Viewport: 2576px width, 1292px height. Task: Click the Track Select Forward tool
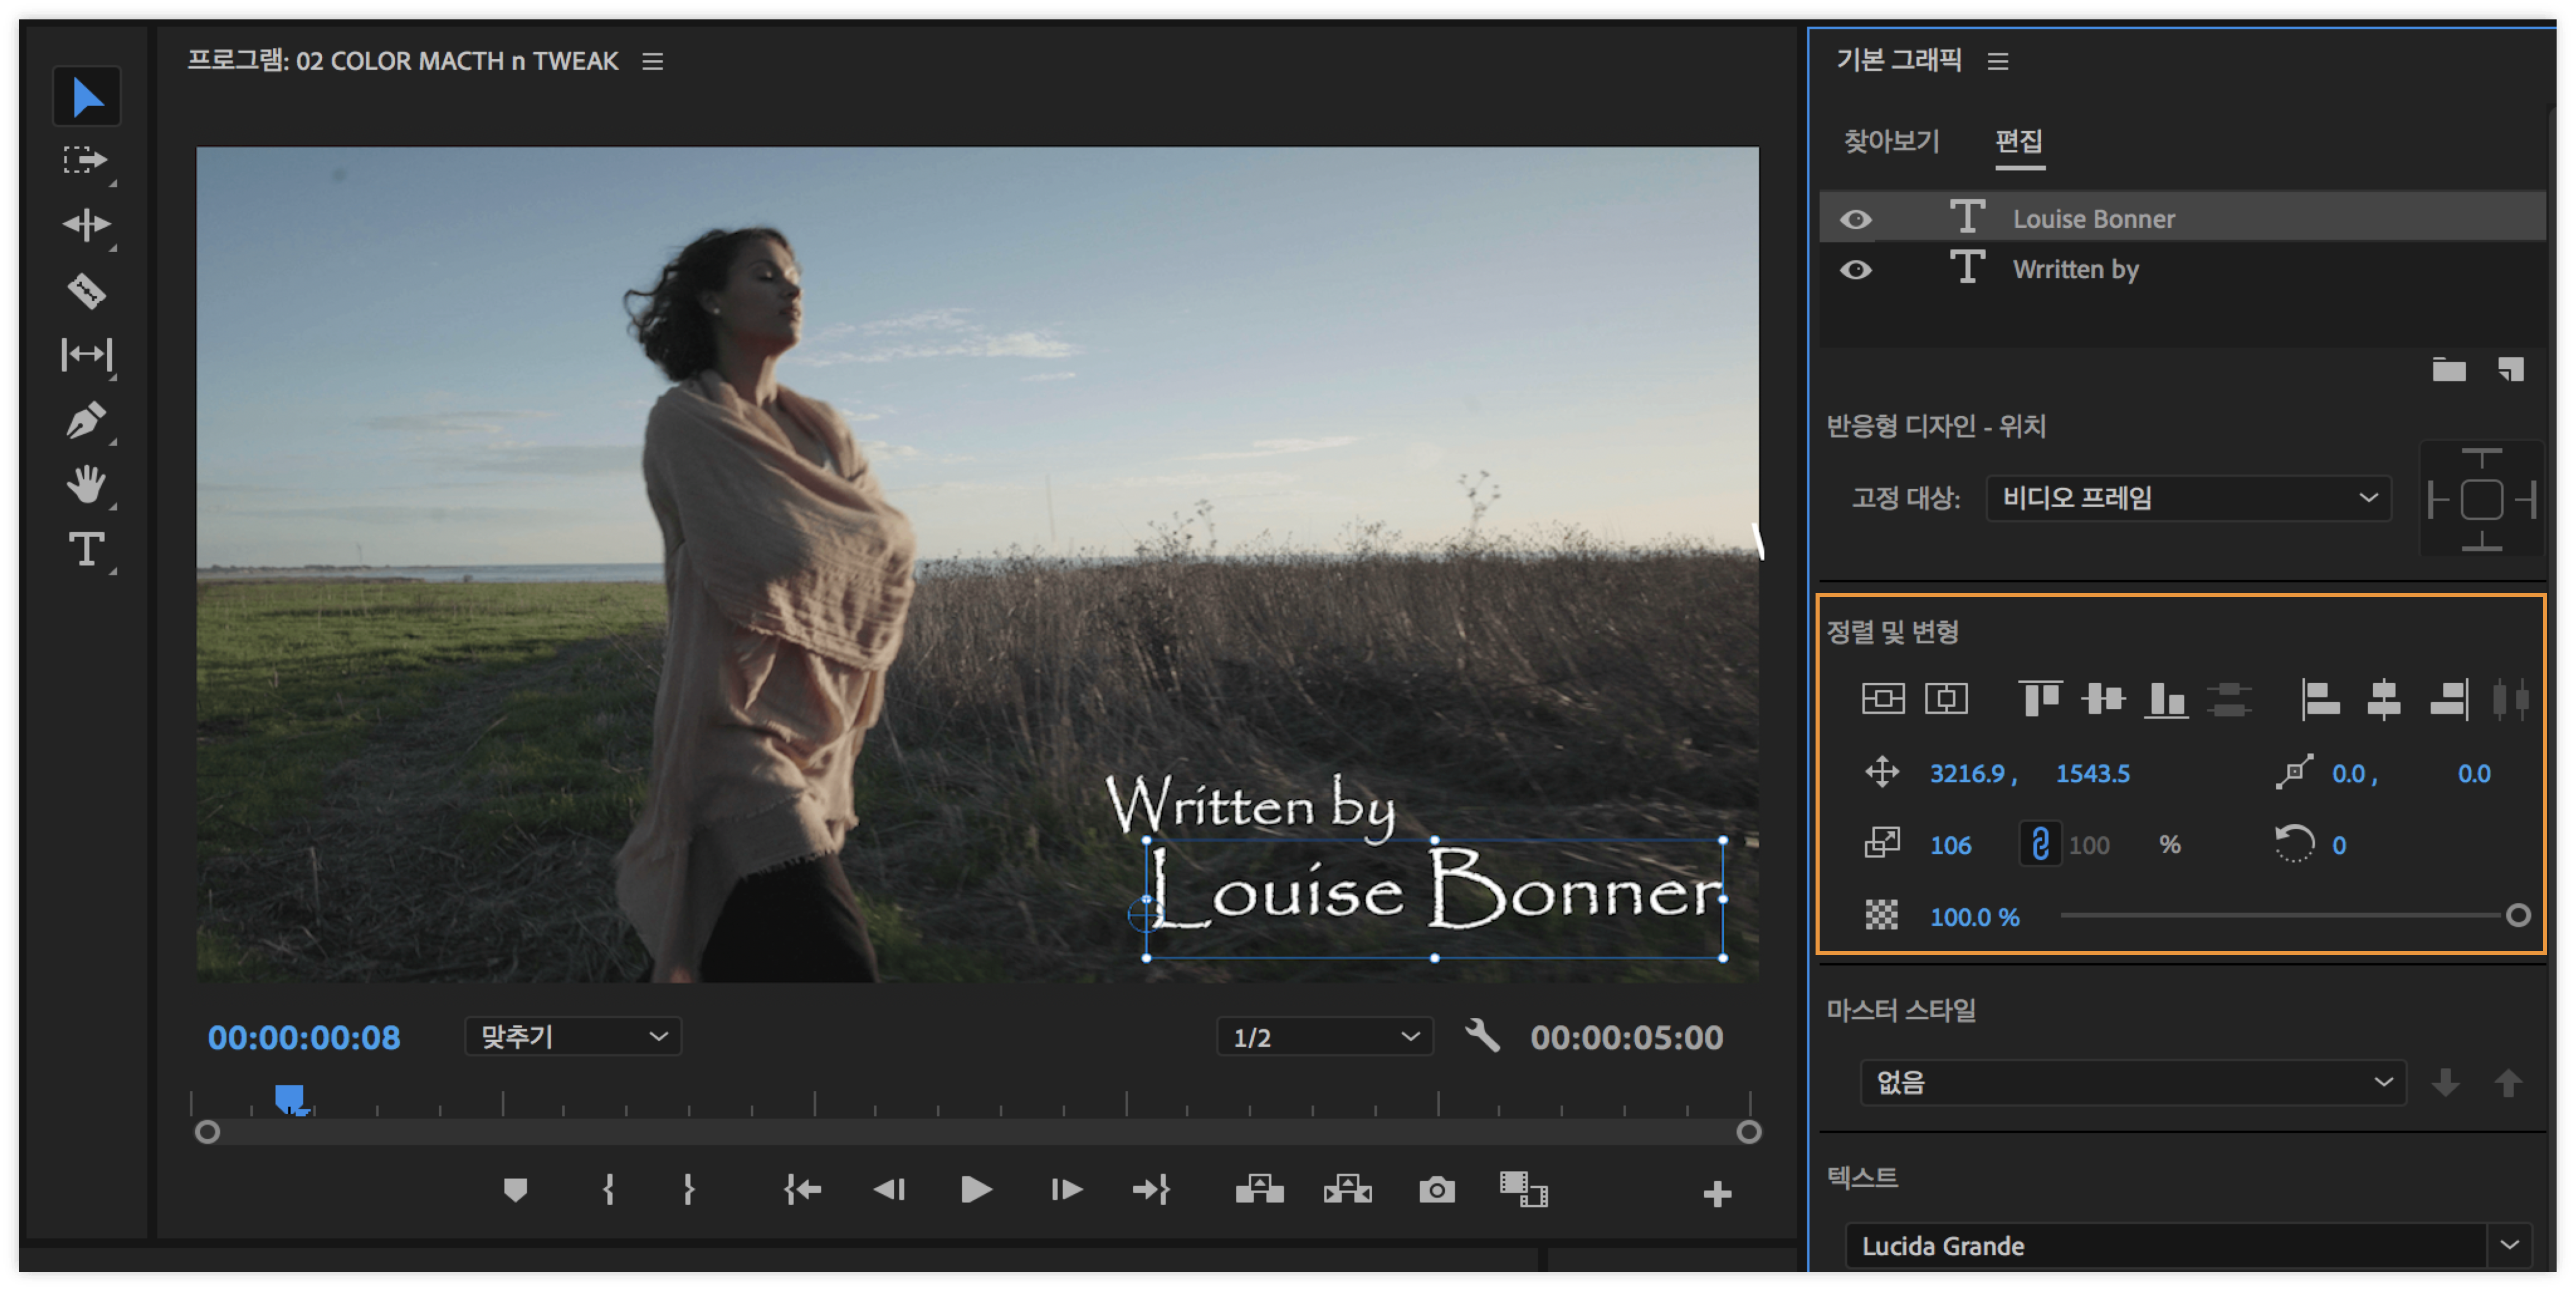[86, 160]
